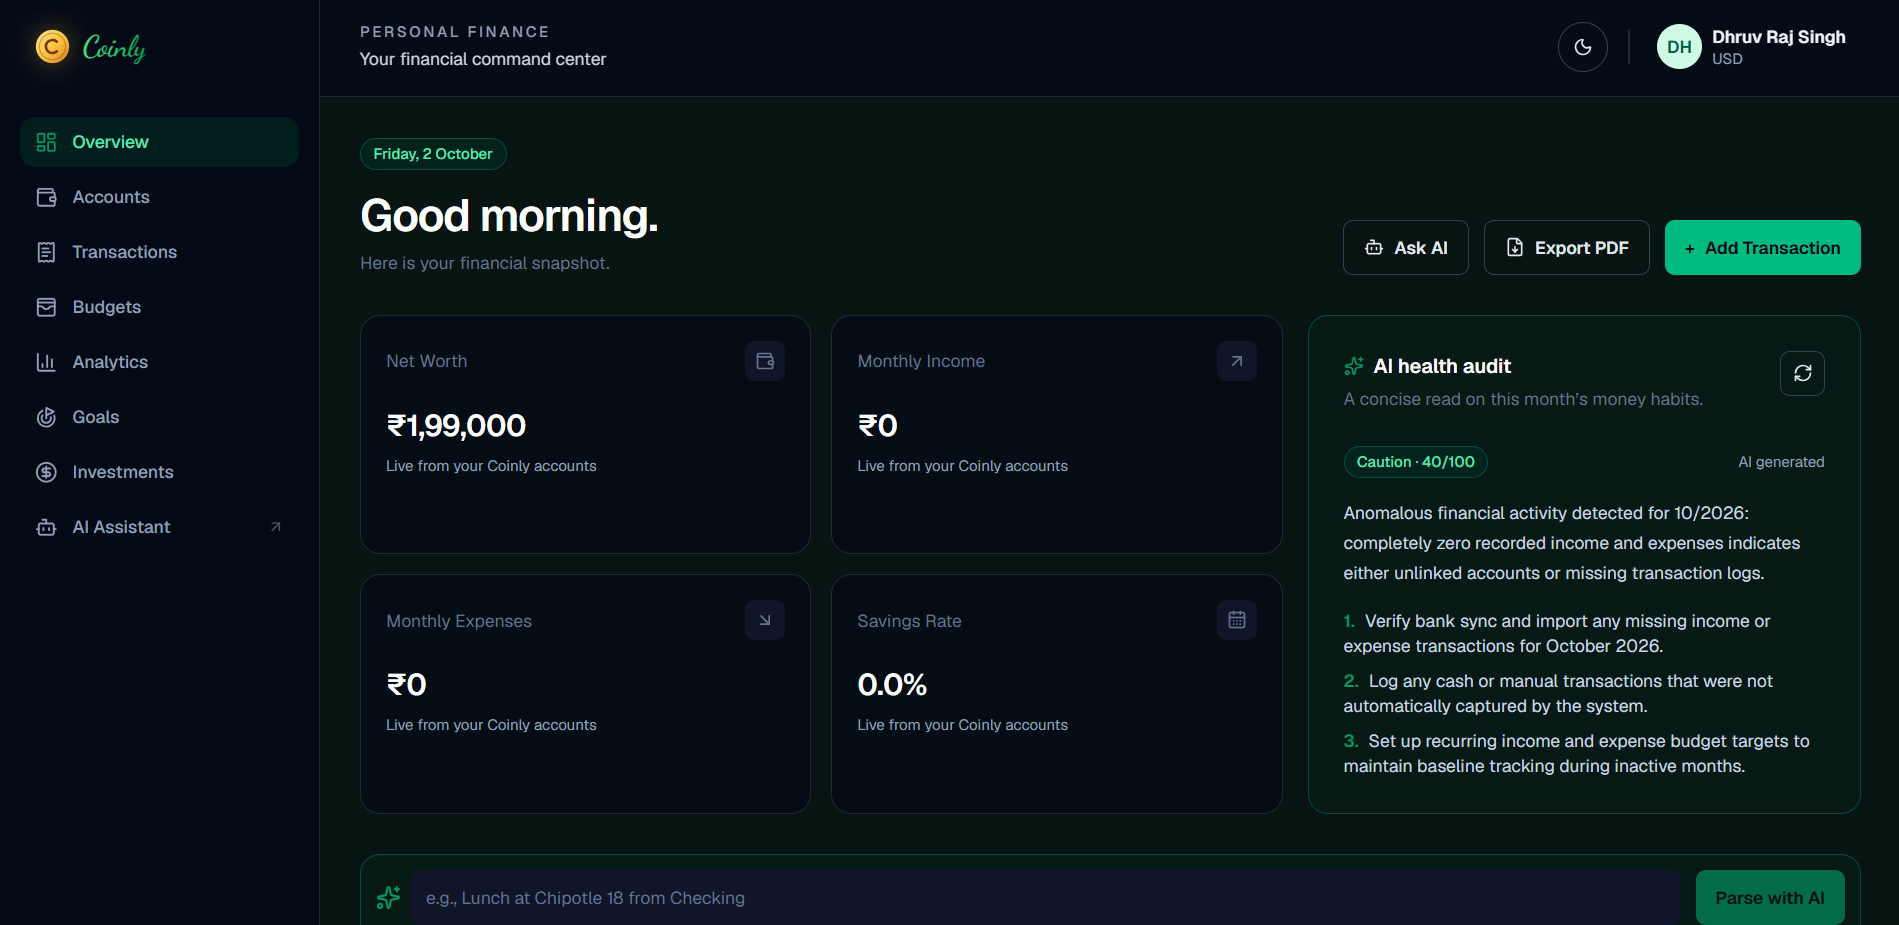The width and height of the screenshot is (1899, 925).
Task: Click the Good morning heading
Action: (x=509, y=216)
